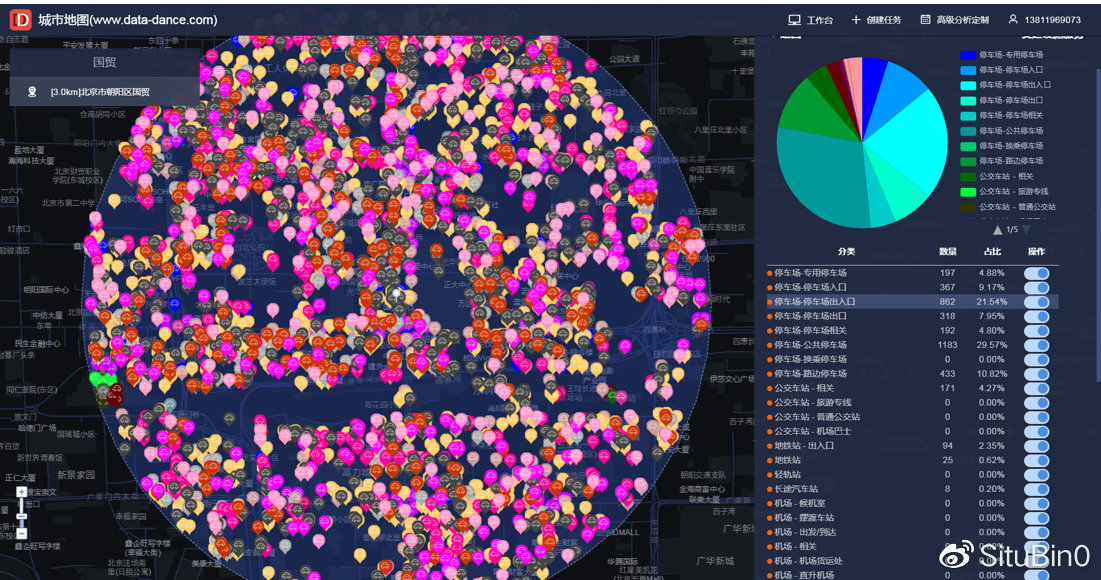Click the 城市地图(www.data-dance.com) title

tap(128, 20)
